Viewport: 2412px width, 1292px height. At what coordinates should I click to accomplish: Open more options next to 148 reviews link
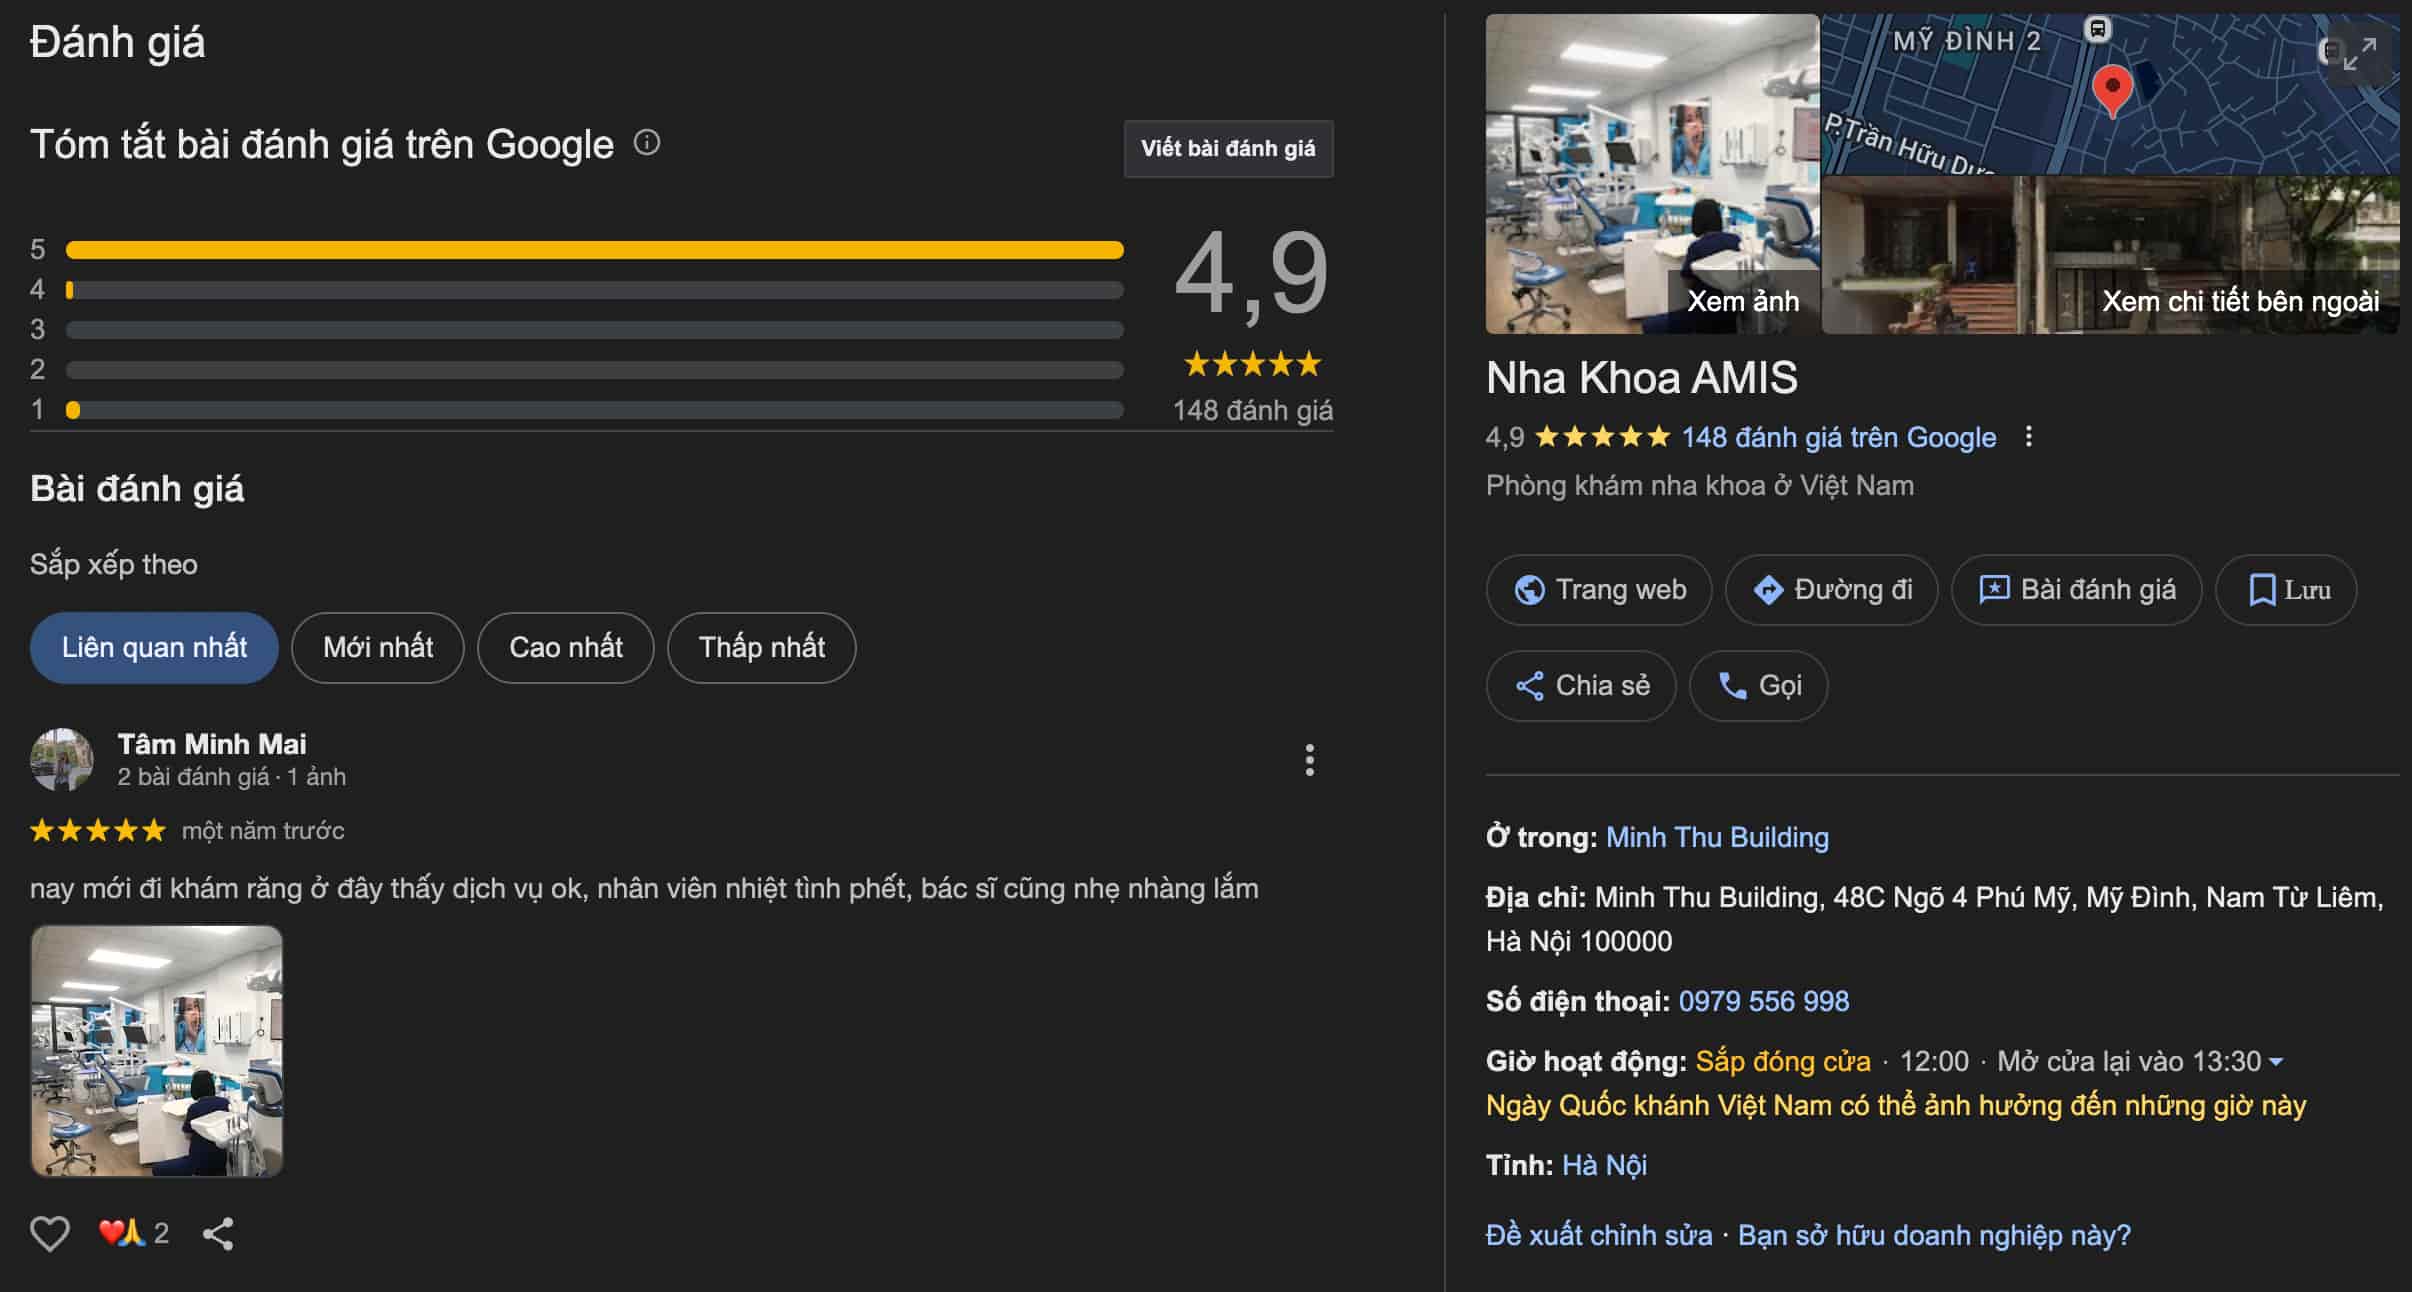tap(2028, 437)
